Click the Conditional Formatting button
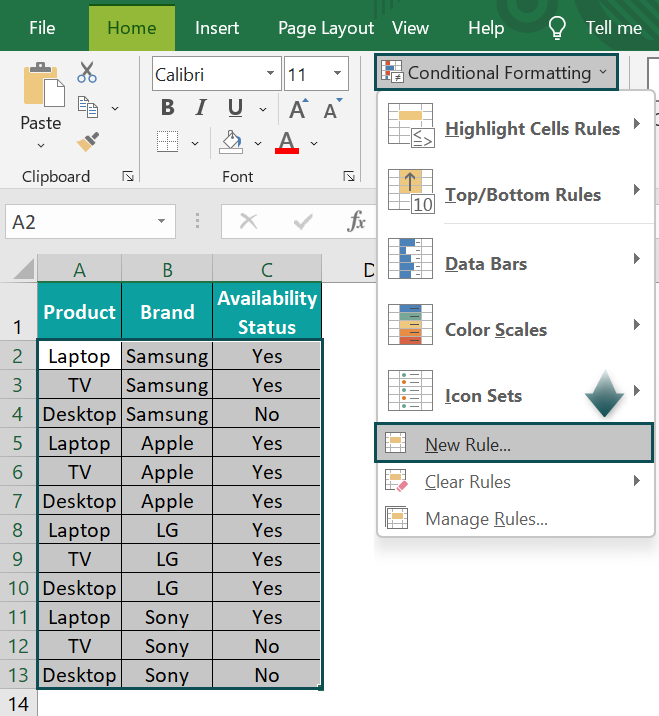The height and width of the screenshot is (716, 659). pos(496,73)
